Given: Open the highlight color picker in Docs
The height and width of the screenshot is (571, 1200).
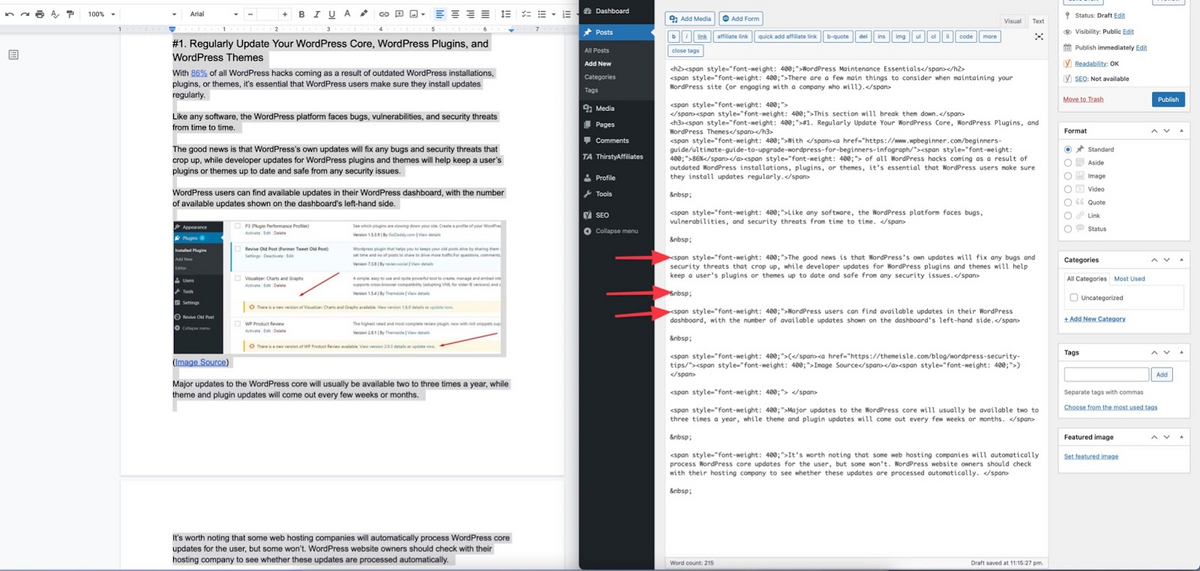Looking at the screenshot, I should click(x=362, y=14).
